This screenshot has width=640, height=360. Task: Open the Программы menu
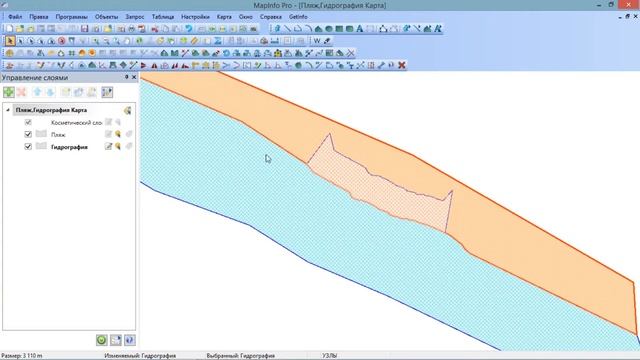click(71, 17)
